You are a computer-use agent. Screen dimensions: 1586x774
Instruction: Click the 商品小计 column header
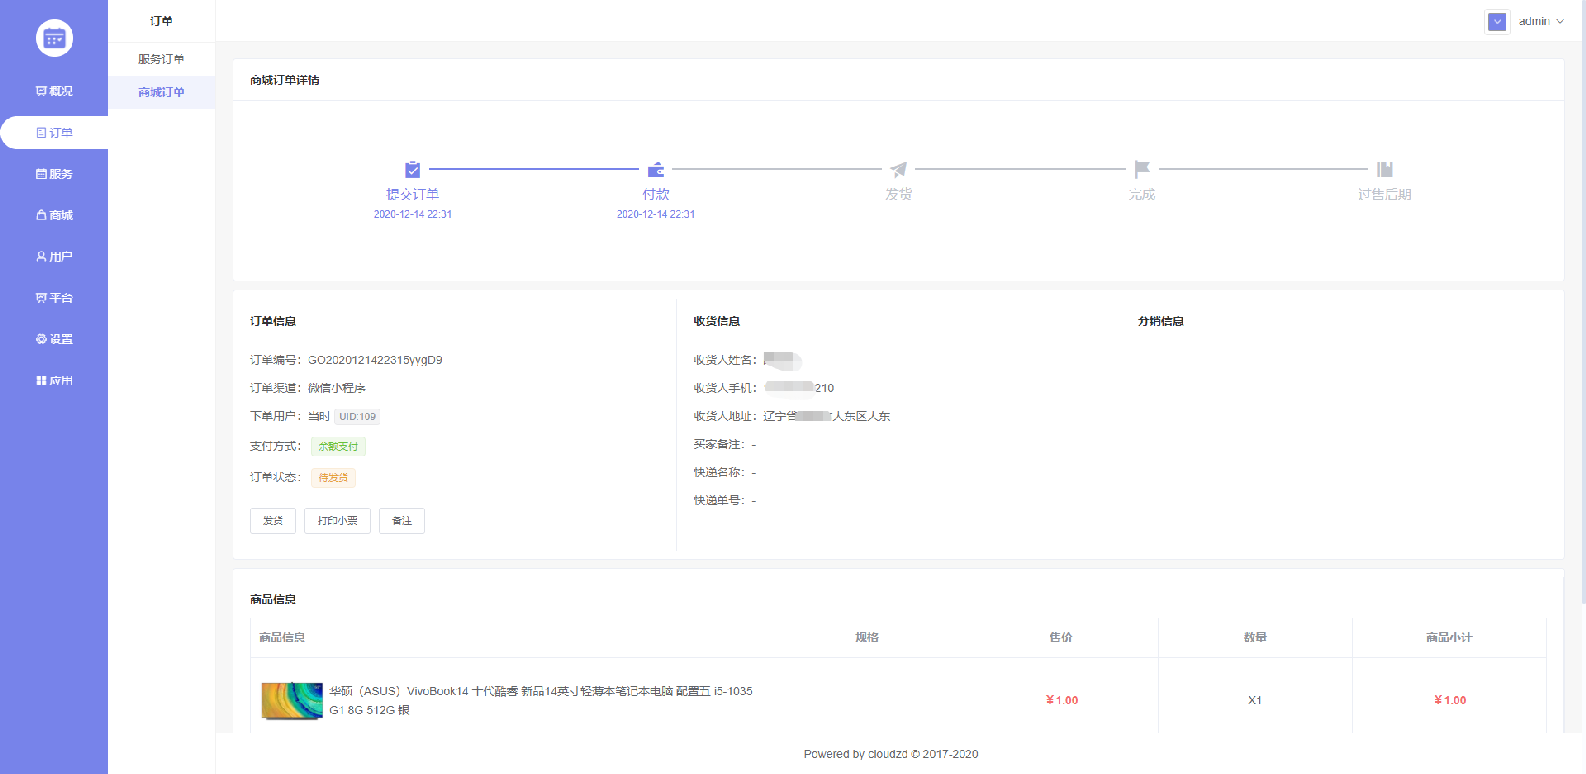1449,637
